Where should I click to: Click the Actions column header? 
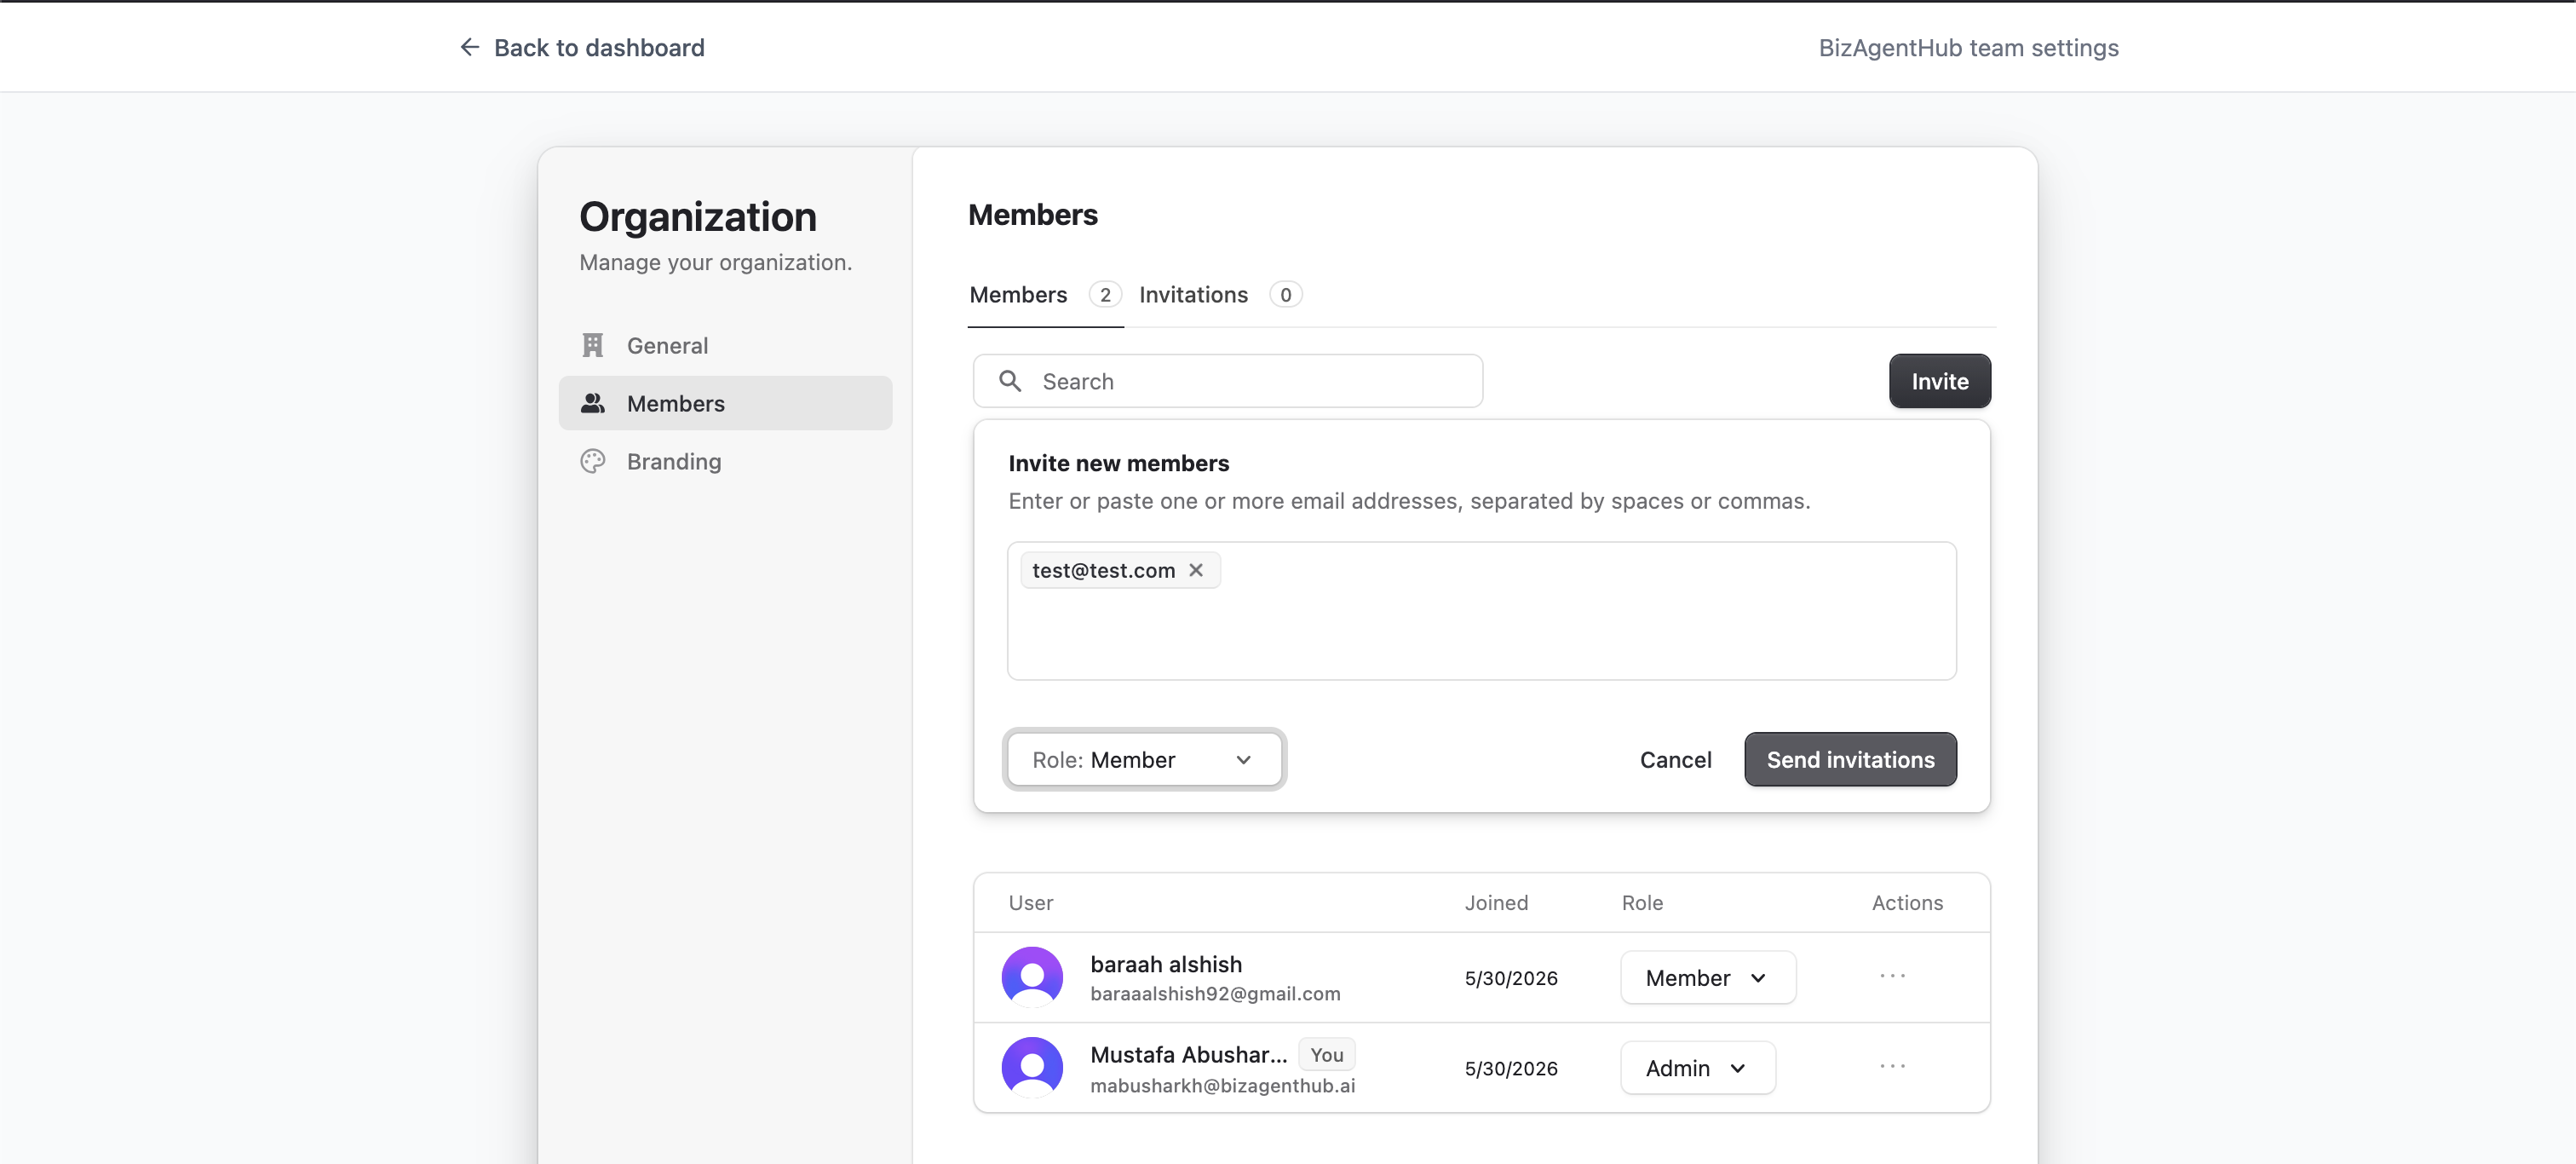(1907, 902)
